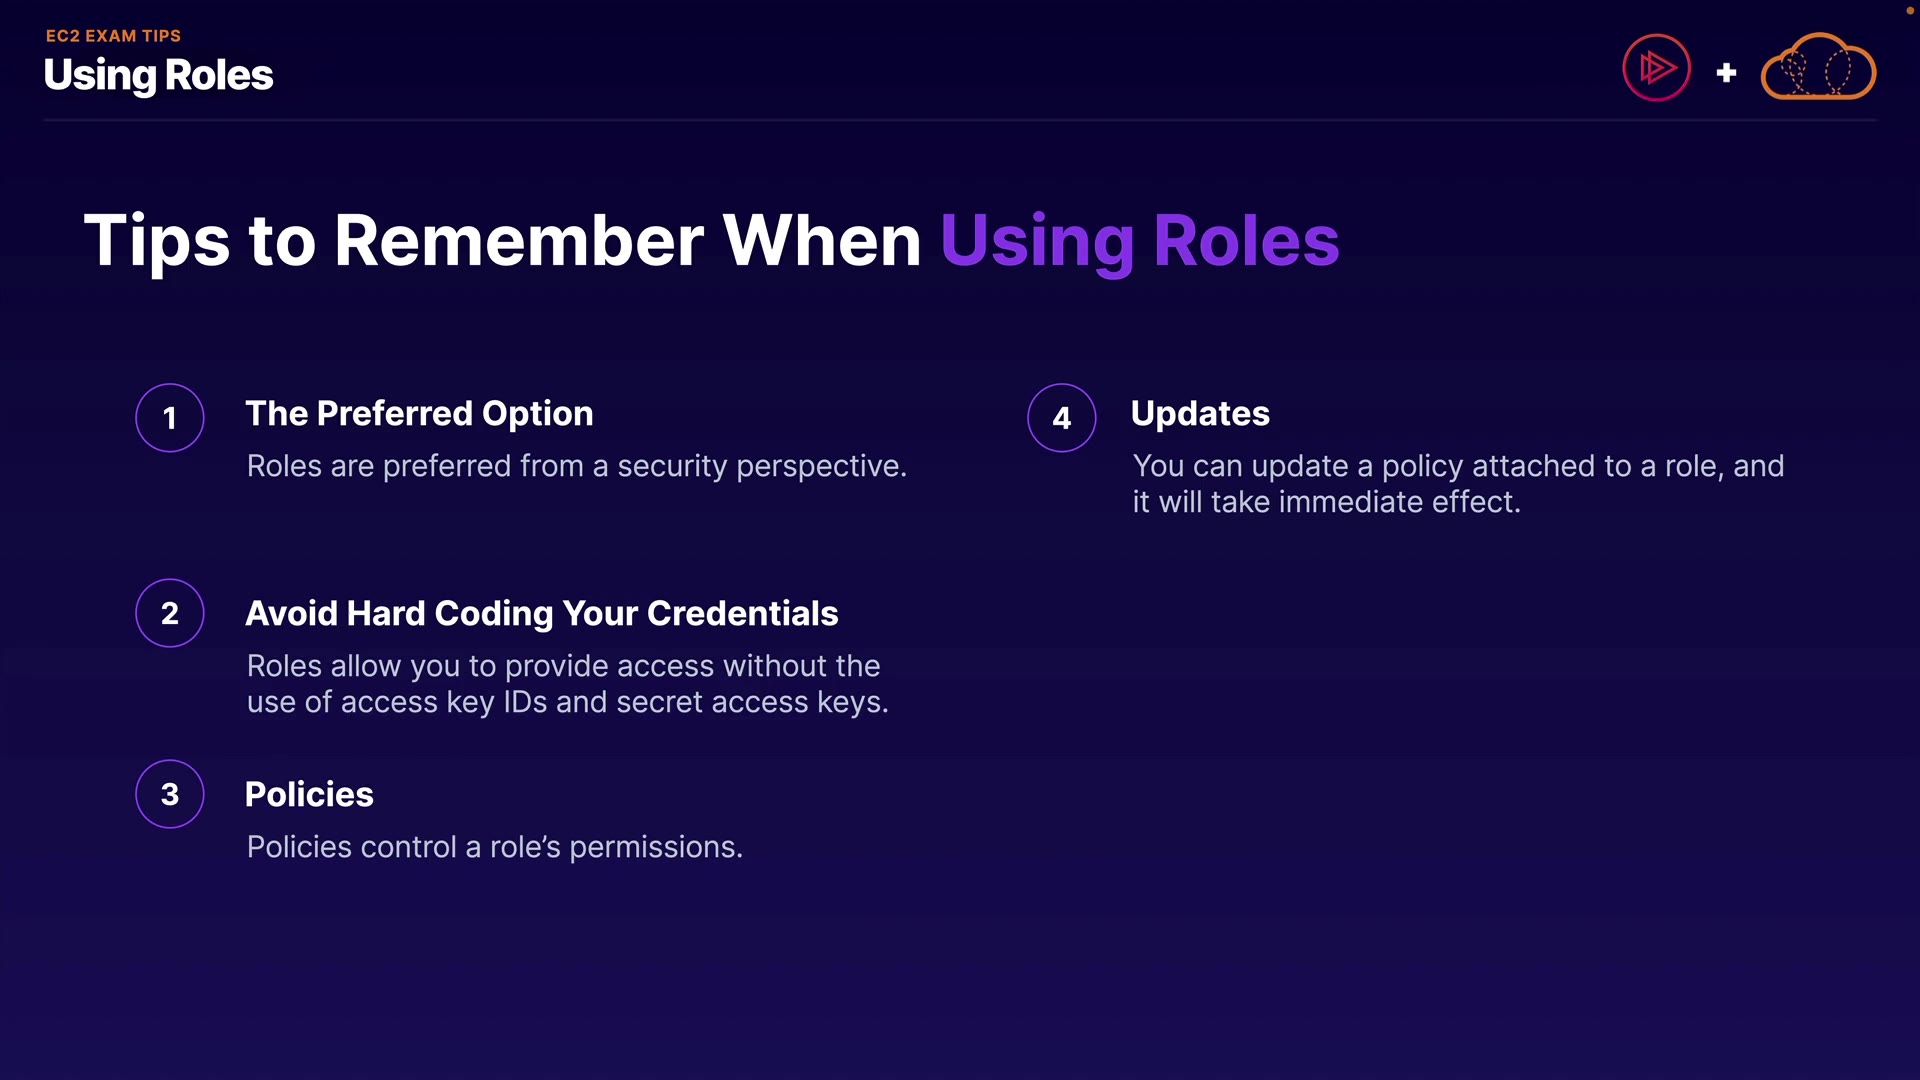
Task: Click the number 1 circle icon
Action: tap(170, 418)
